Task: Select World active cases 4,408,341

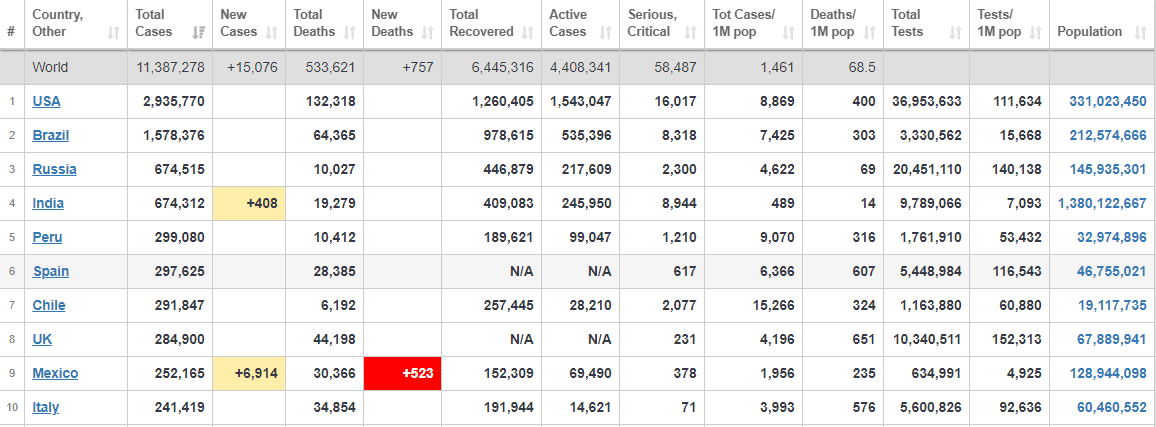Action: click(580, 67)
